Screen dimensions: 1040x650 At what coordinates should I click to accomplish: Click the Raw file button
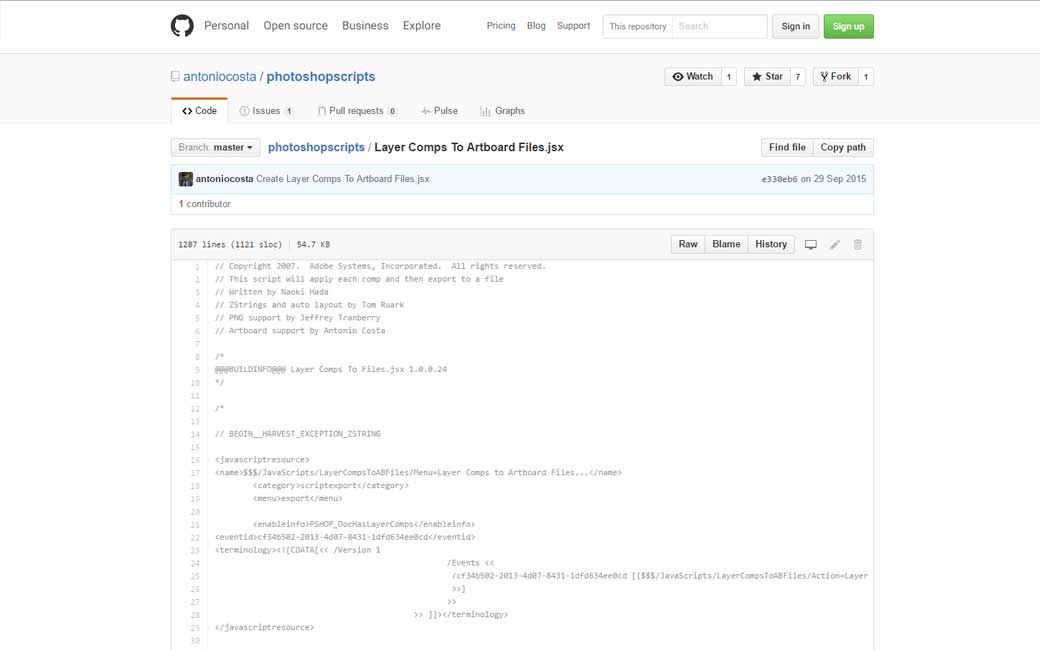click(x=688, y=244)
